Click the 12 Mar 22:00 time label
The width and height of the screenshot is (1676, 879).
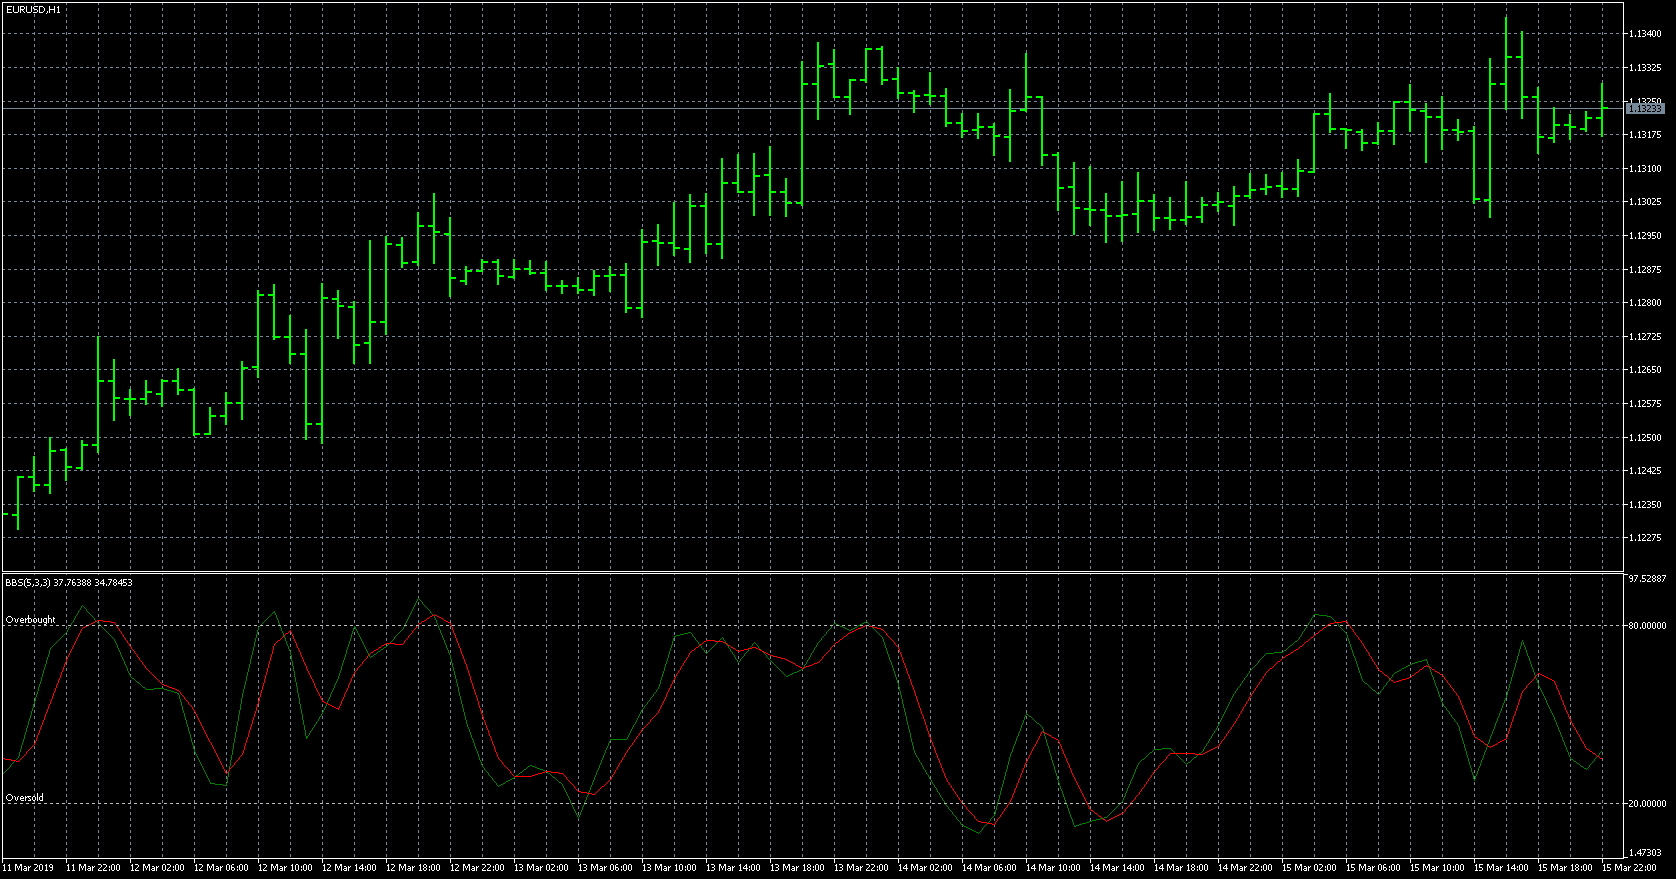[x=477, y=868]
